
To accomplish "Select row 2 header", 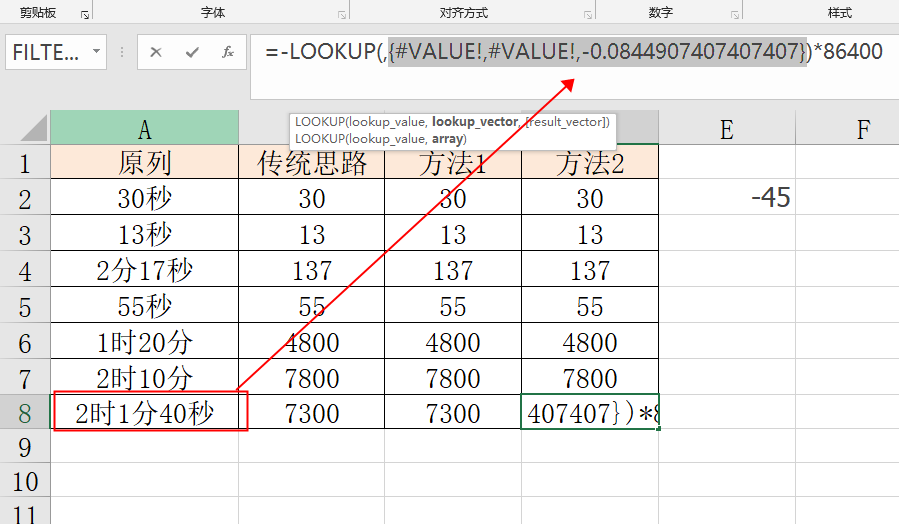I will 25,198.
